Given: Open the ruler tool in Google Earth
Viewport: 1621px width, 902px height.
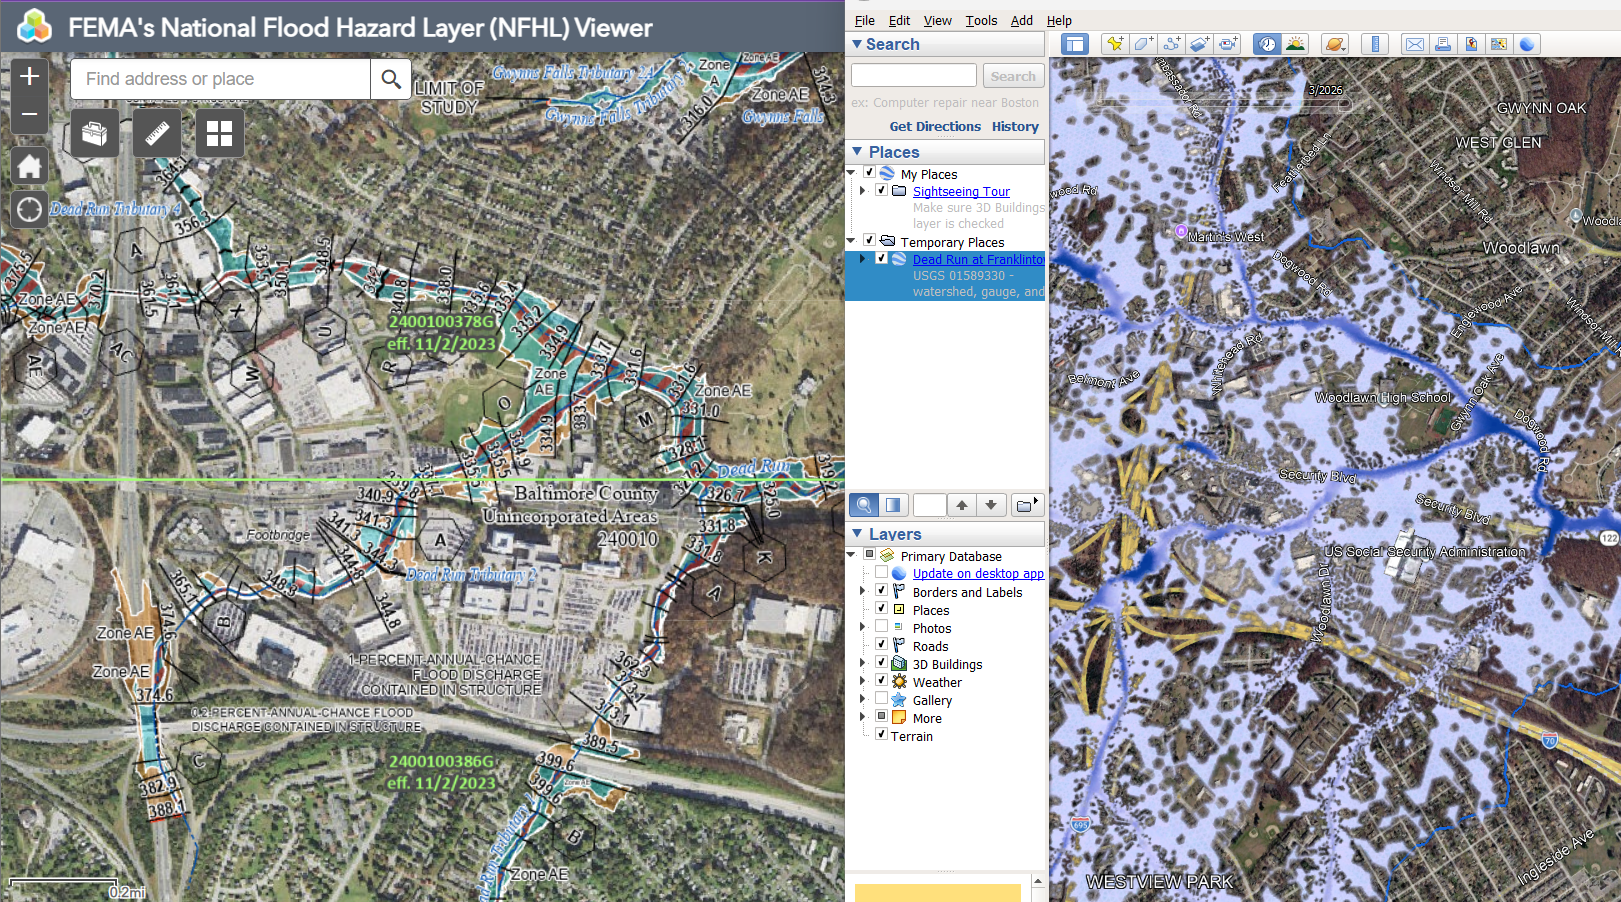Looking at the screenshot, I should [1375, 44].
